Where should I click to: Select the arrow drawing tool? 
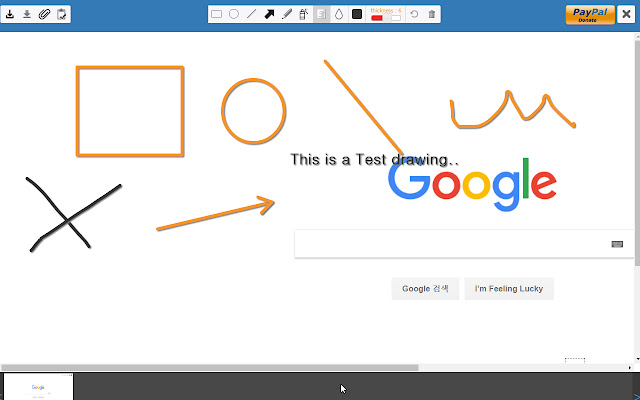point(269,14)
